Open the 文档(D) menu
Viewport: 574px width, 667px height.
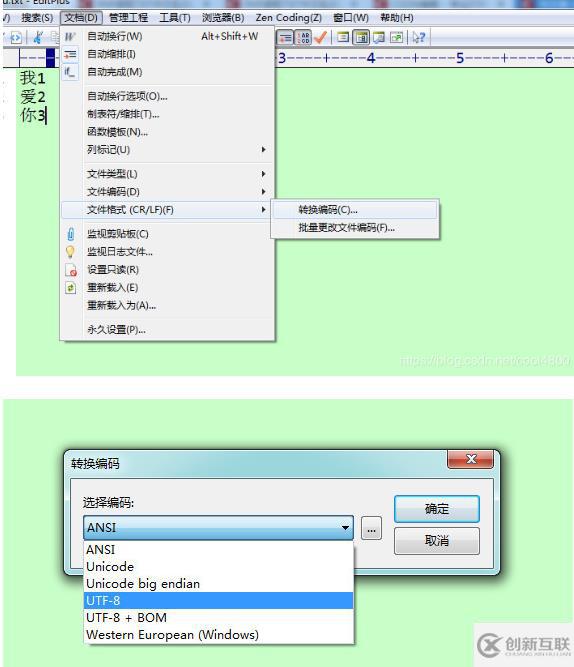coord(81,18)
